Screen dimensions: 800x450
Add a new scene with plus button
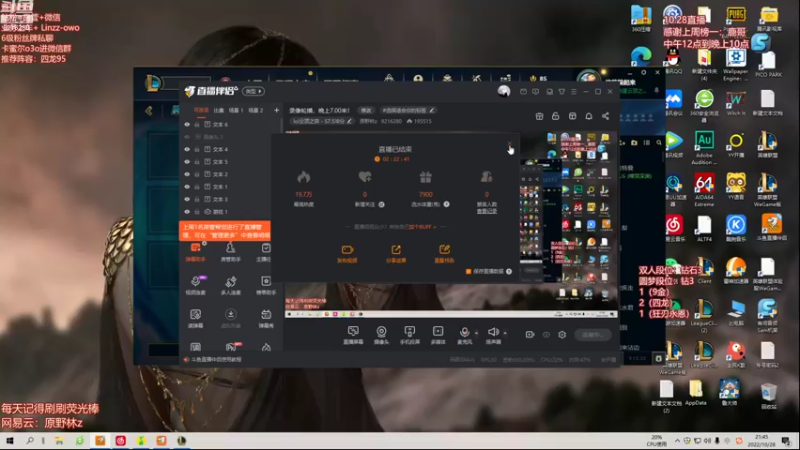point(276,110)
